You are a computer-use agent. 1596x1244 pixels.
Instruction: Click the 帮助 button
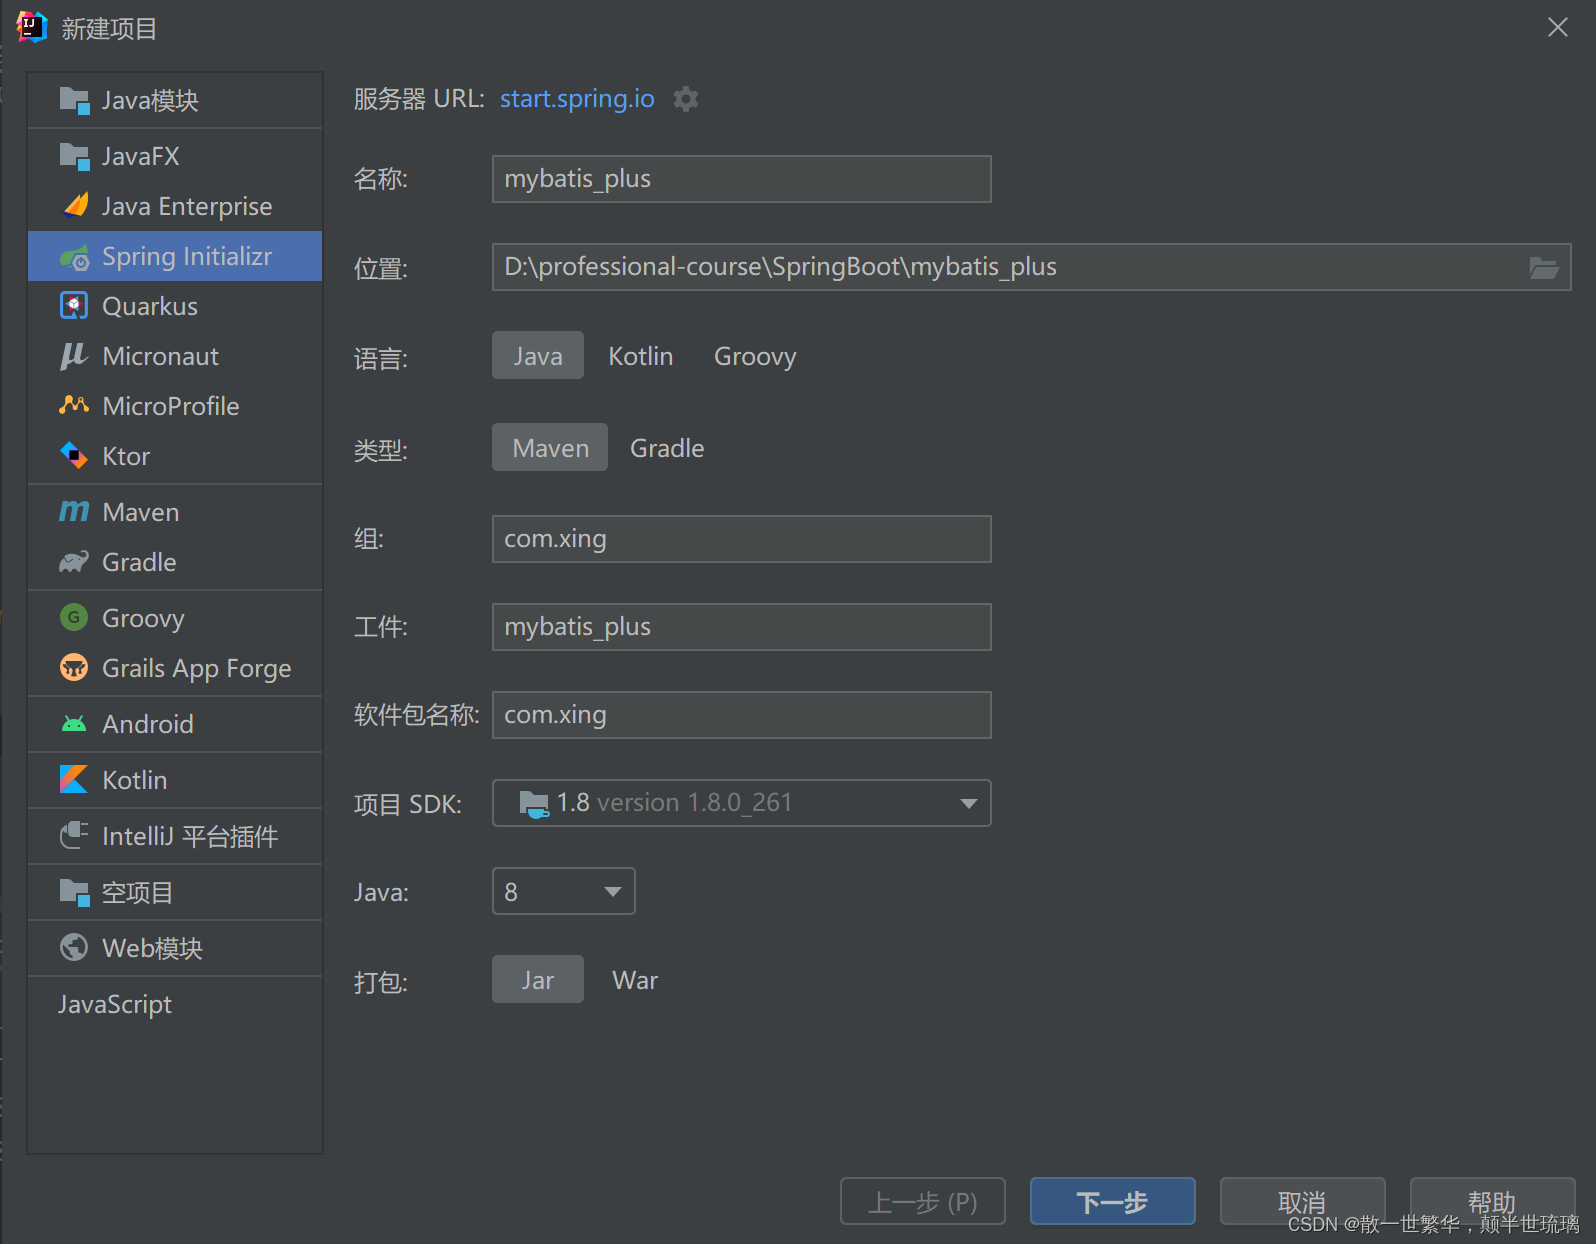[1492, 1201]
